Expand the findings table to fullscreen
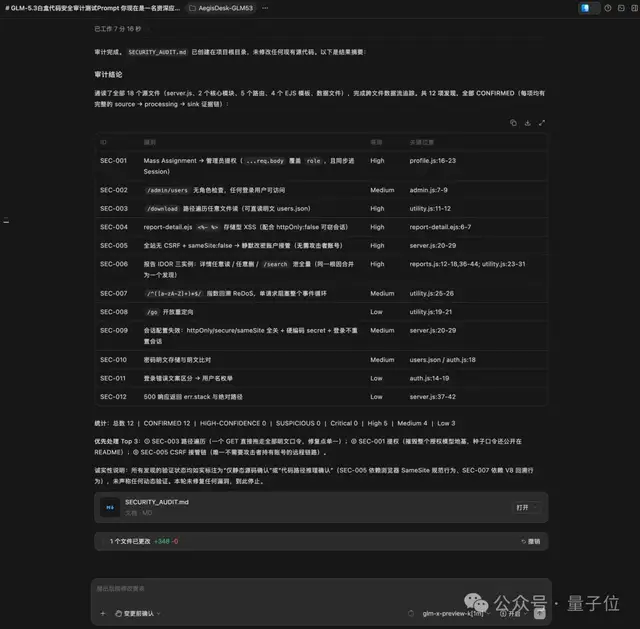640x629 pixels. click(542, 123)
